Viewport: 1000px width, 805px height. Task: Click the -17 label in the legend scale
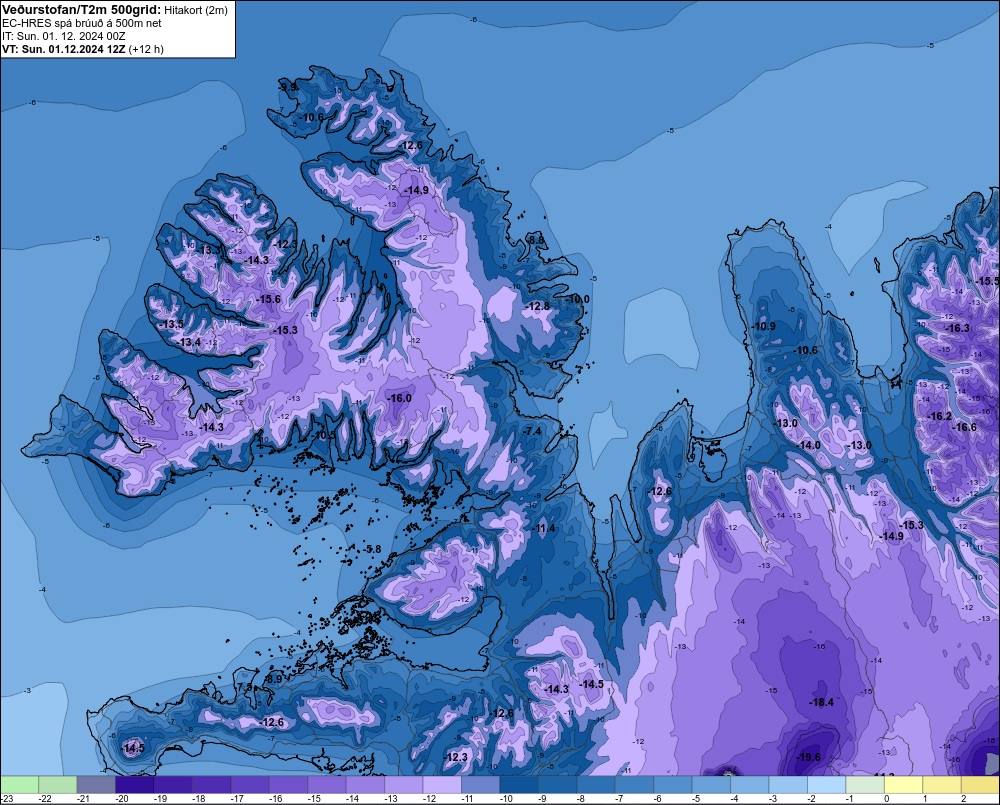(237, 799)
